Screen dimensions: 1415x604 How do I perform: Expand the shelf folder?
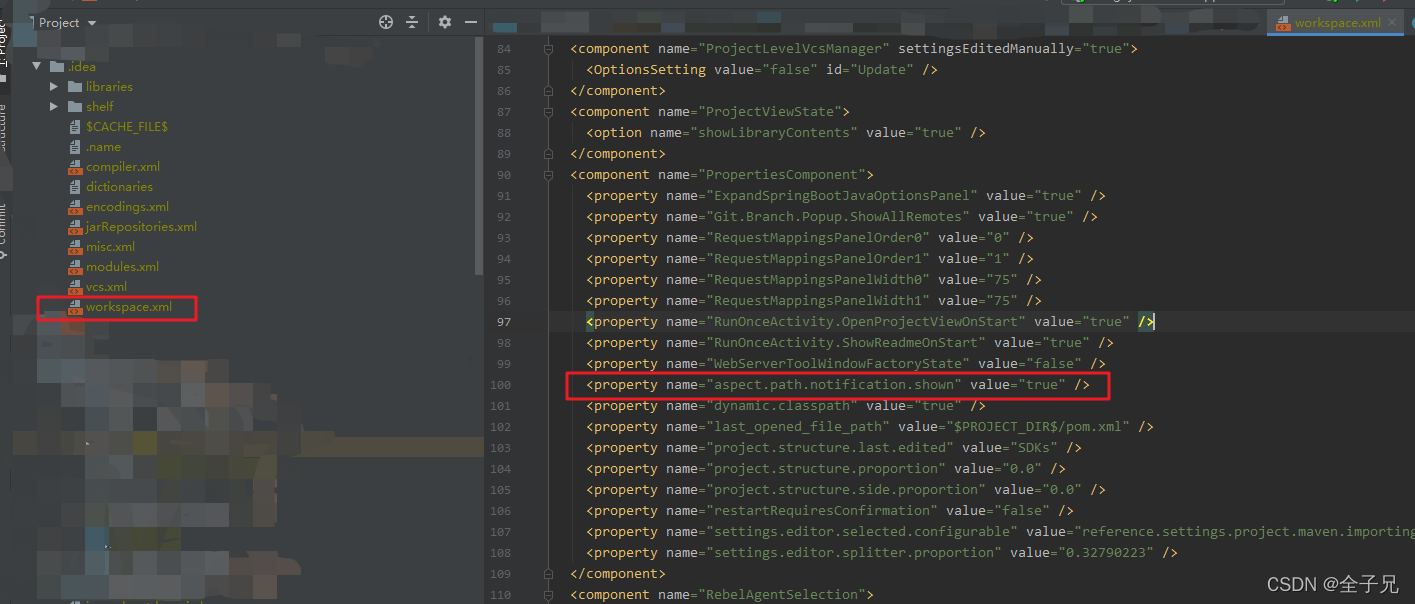click(53, 106)
